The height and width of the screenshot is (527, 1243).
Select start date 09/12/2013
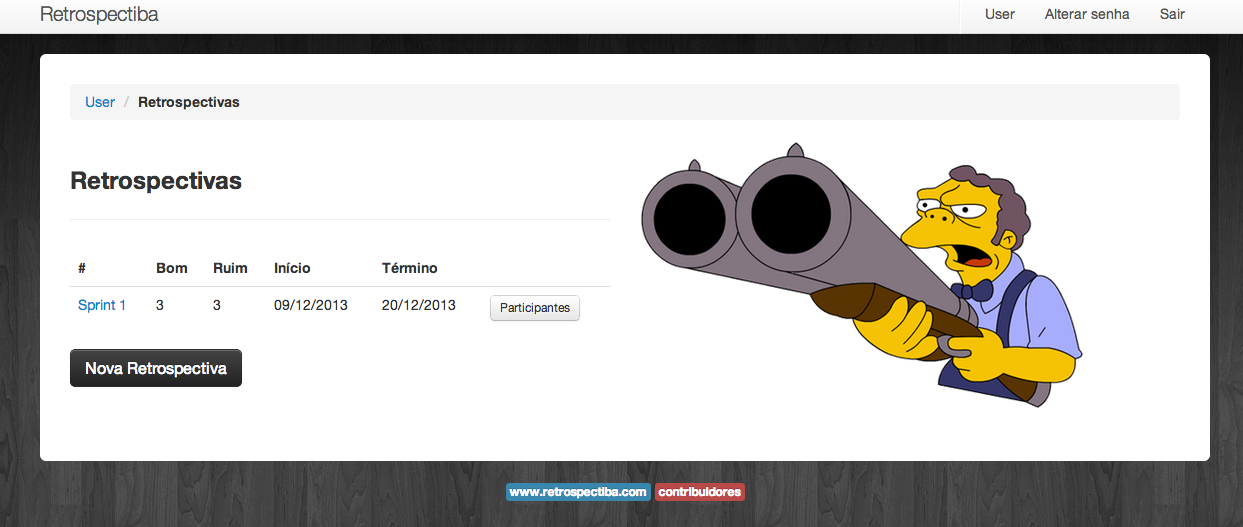(x=311, y=305)
